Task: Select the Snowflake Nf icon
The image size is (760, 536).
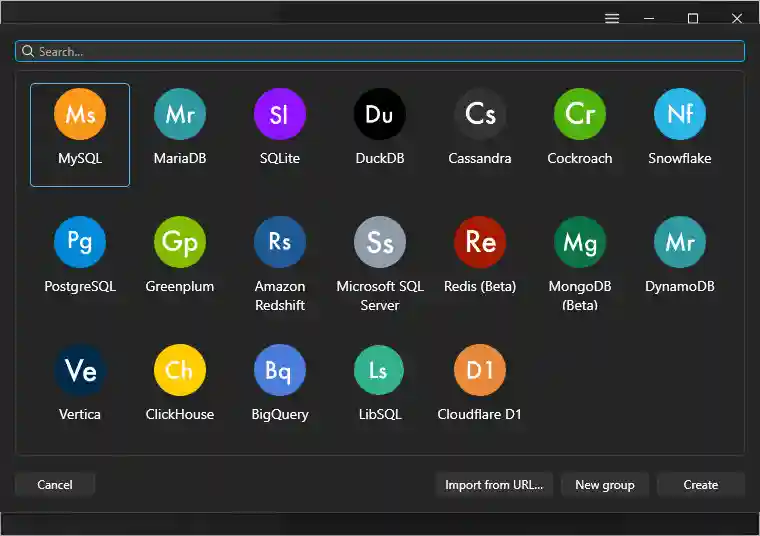Action: (x=680, y=114)
